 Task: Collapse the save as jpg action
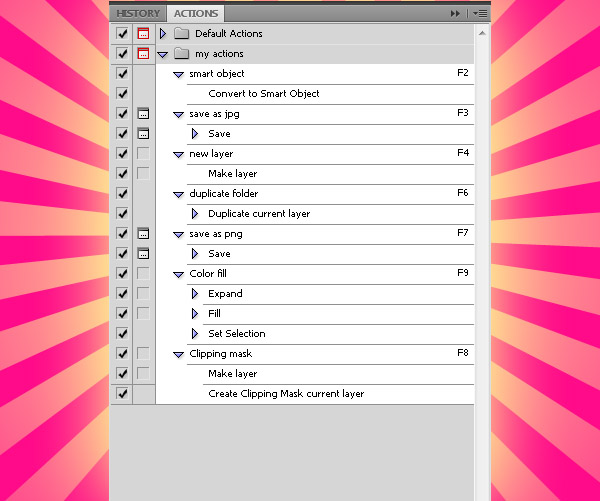(x=178, y=114)
